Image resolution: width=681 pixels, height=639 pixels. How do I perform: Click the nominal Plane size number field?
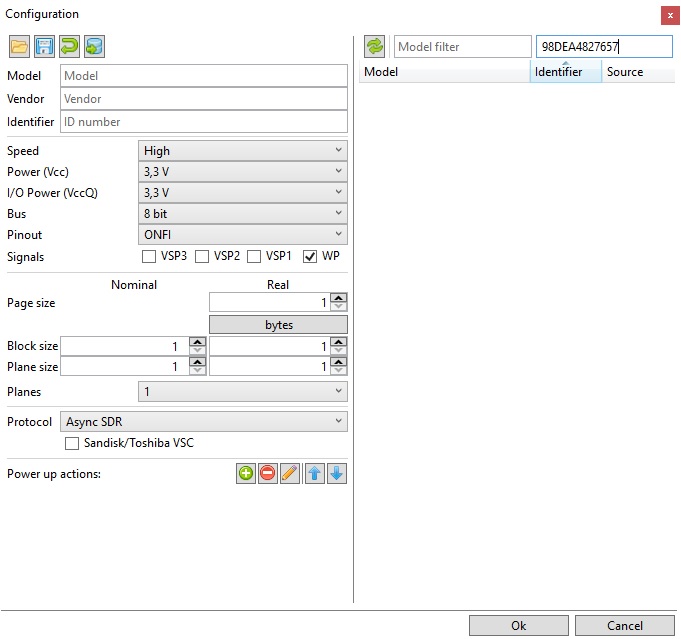coord(125,367)
